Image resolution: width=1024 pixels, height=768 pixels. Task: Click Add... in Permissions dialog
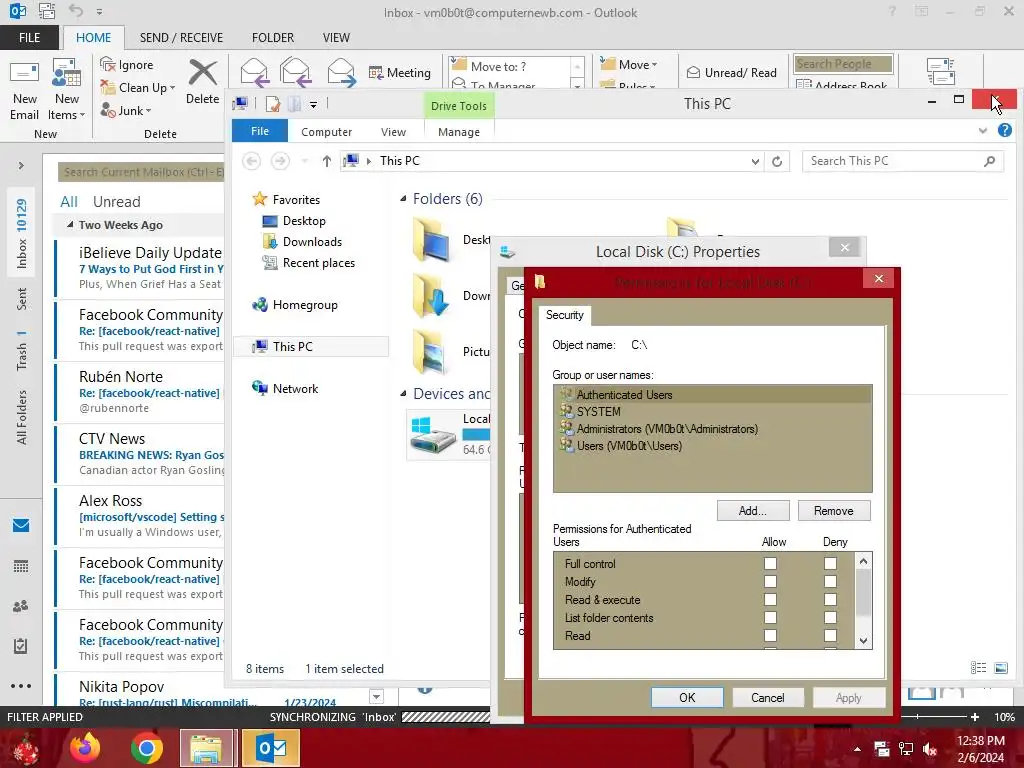tap(752, 511)
